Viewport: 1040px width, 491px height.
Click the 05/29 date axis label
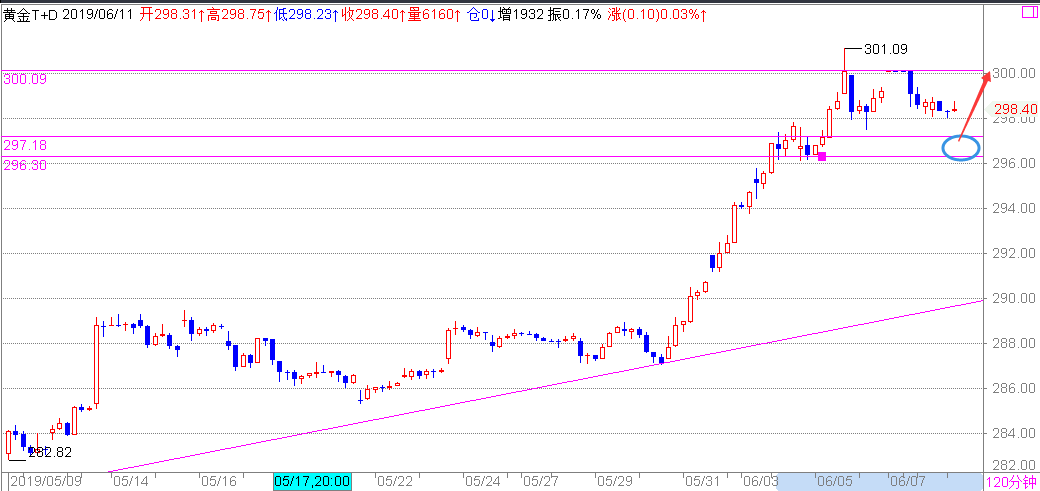614,481
